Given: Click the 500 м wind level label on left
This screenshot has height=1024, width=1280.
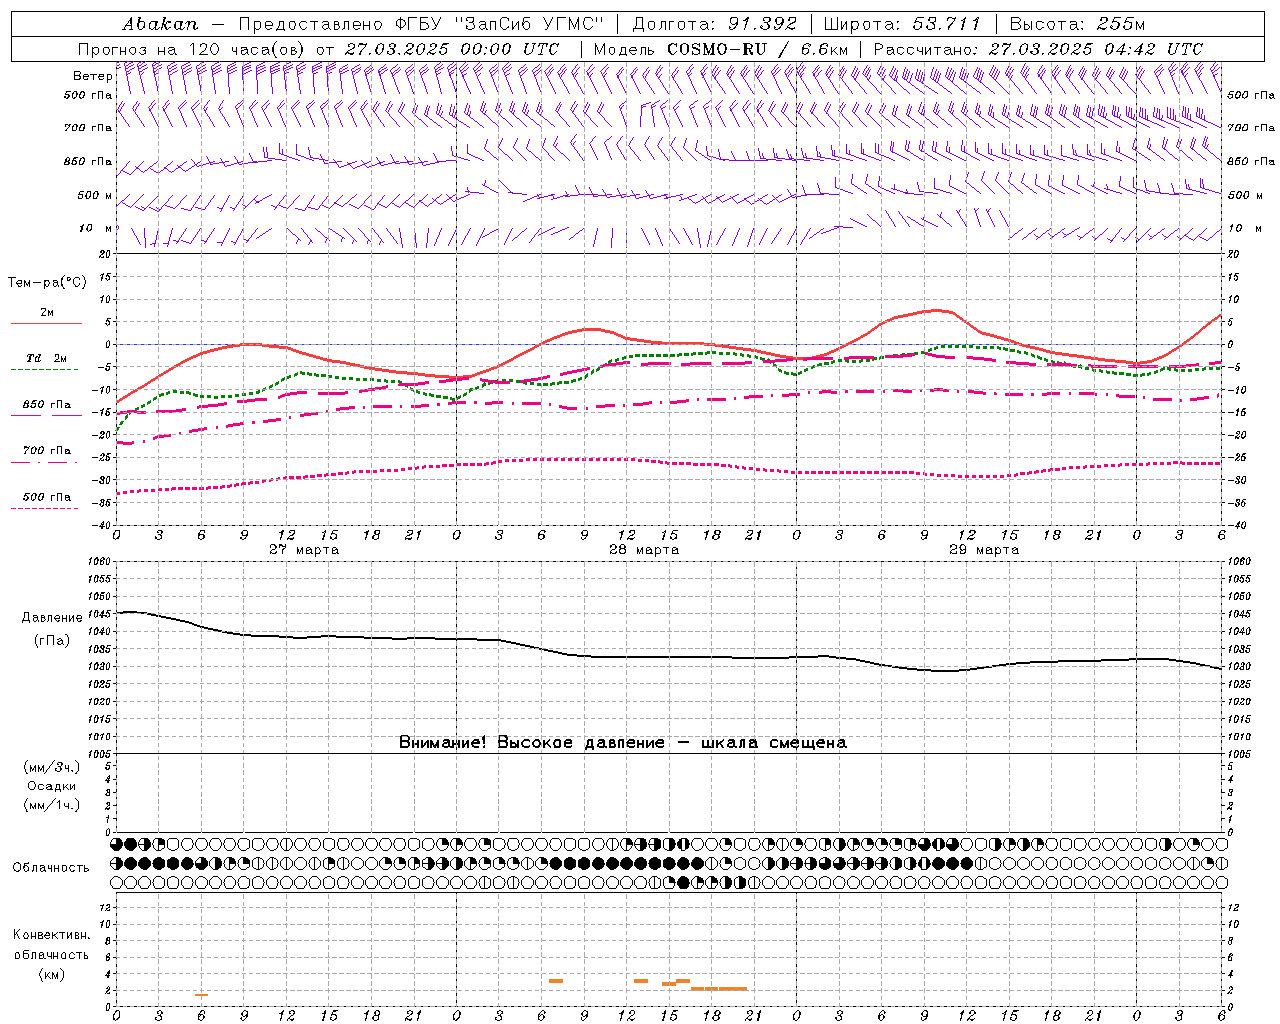Looking at the screenshot, I should [x=95, y=196].
